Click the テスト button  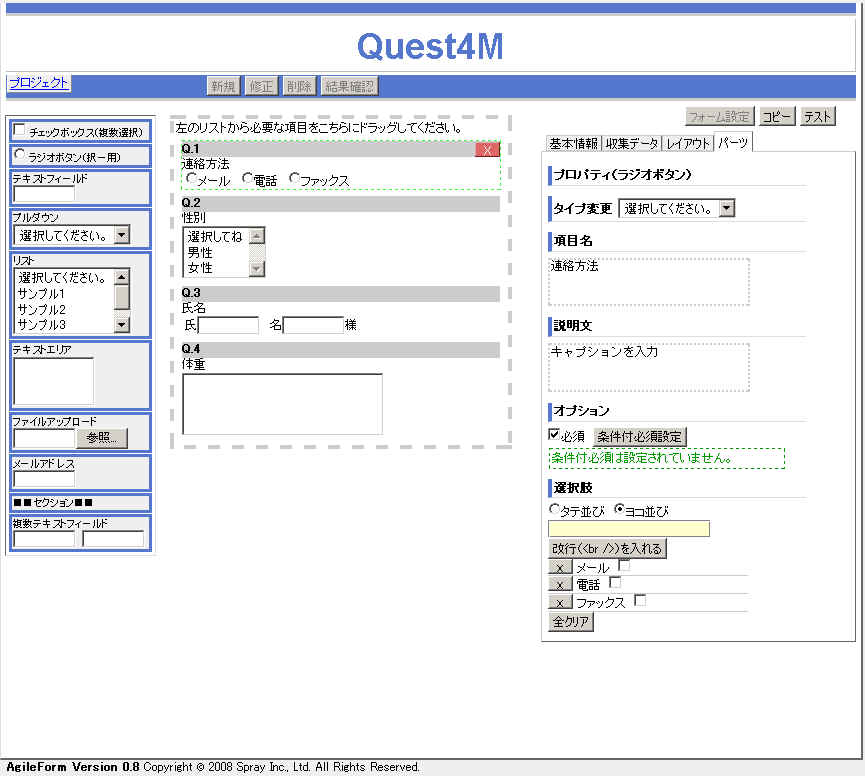click(818, 116)
